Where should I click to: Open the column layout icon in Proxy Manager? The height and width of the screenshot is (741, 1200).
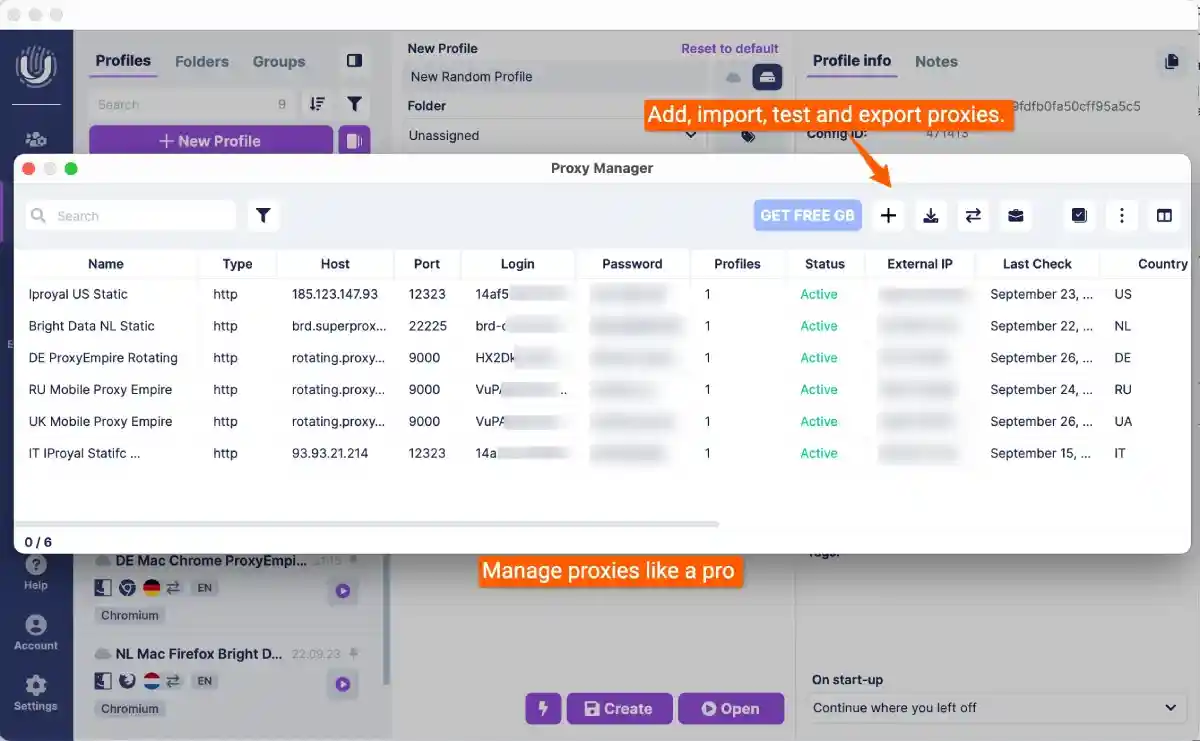click(x=1165, y=215)
